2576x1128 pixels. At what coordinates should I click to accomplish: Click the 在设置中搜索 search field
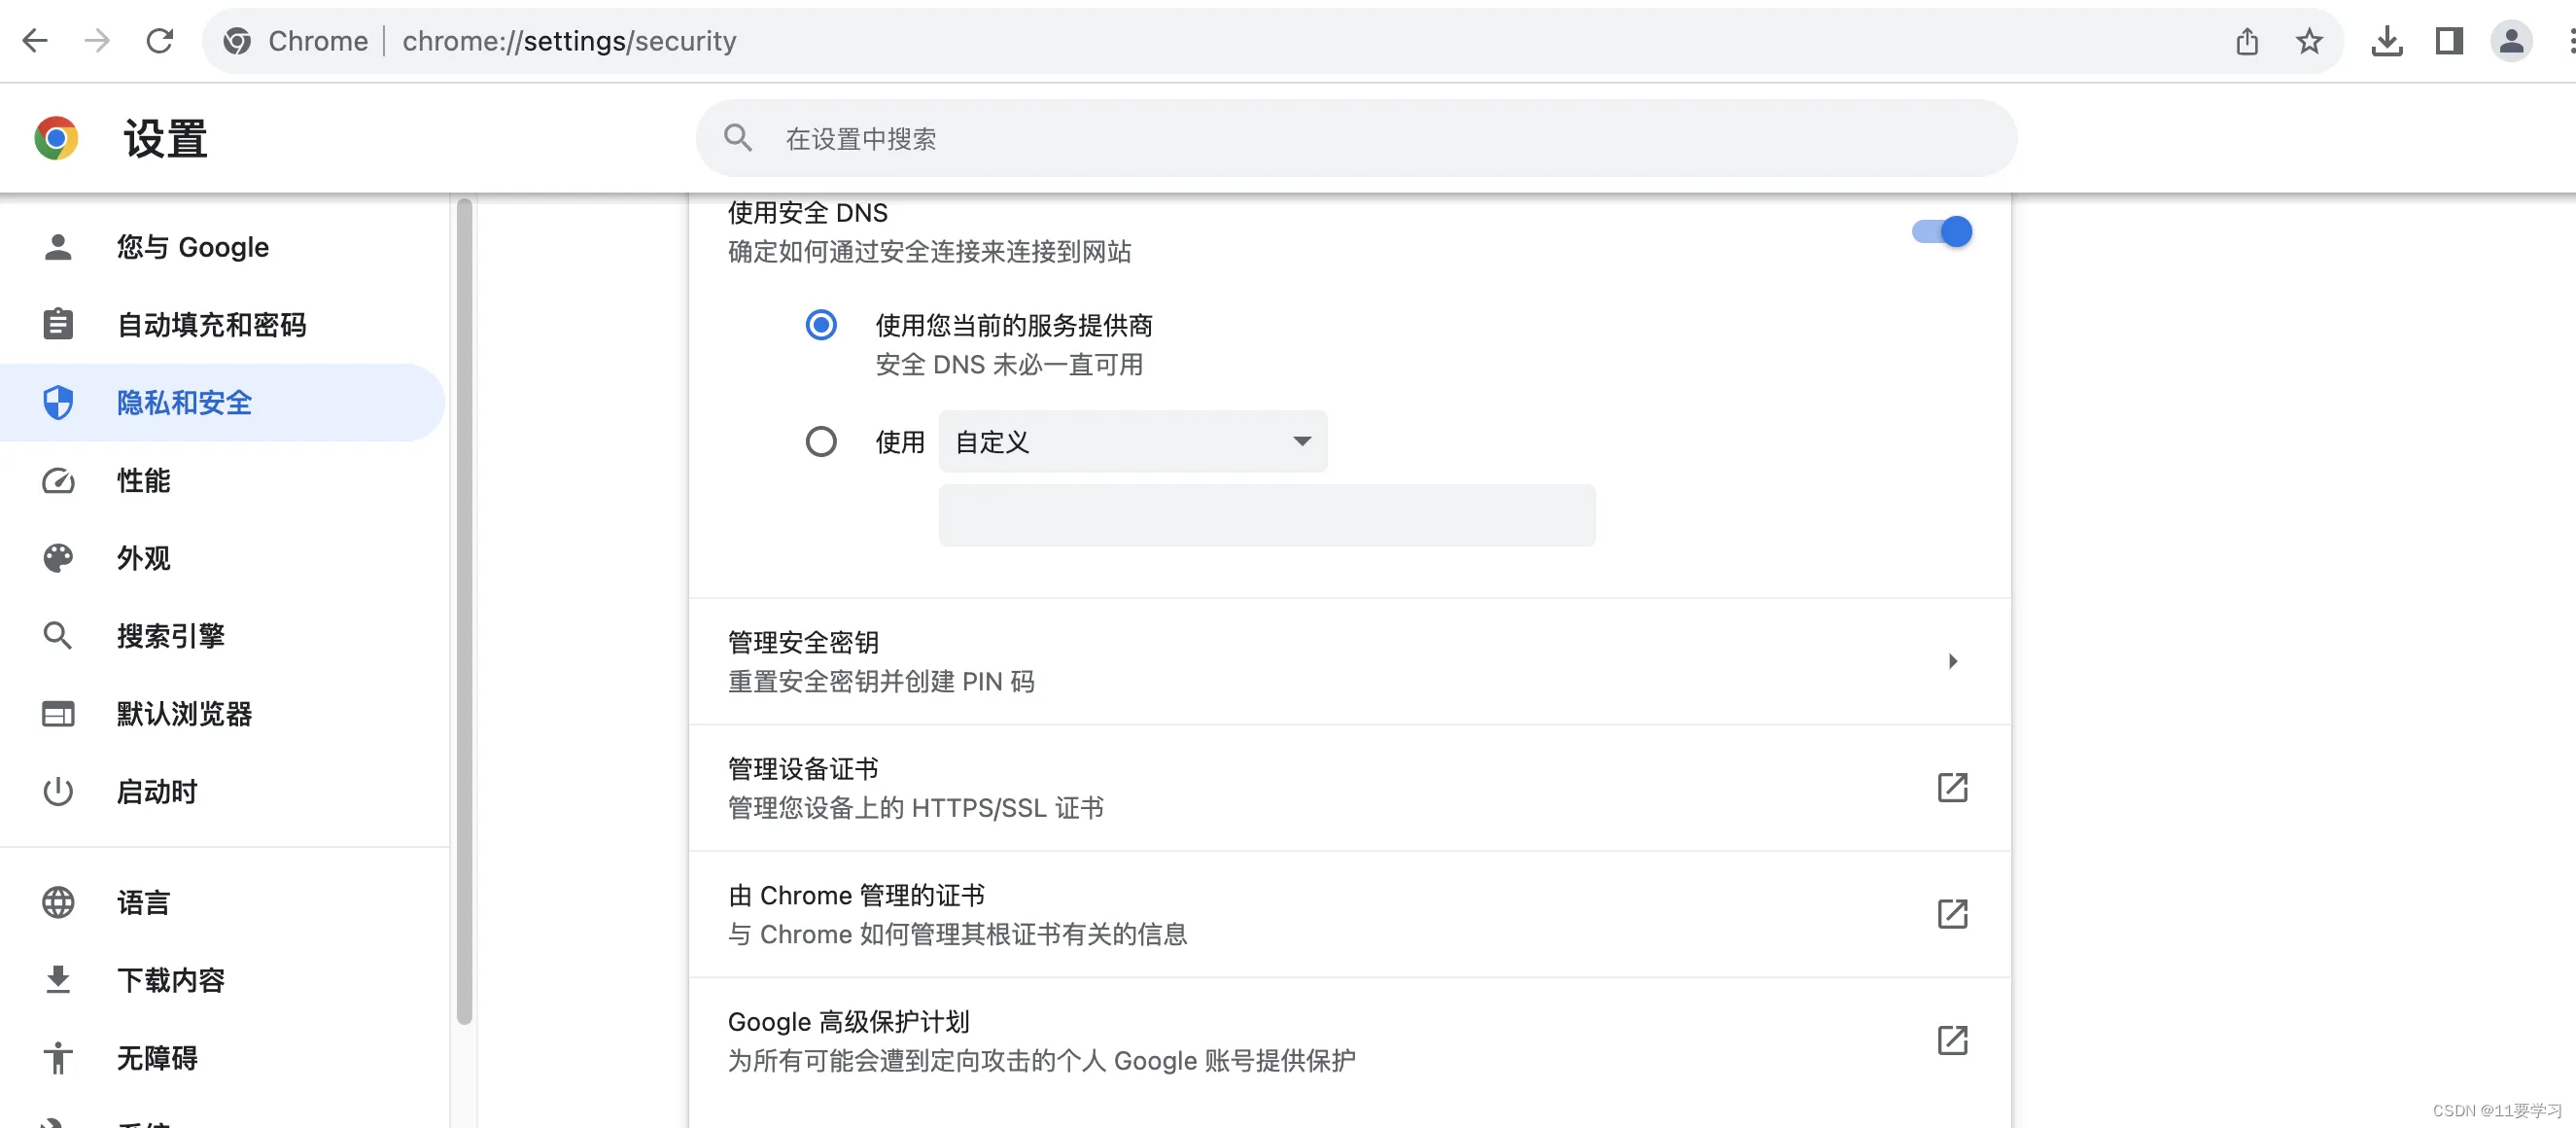click(x=1355, y=139)
